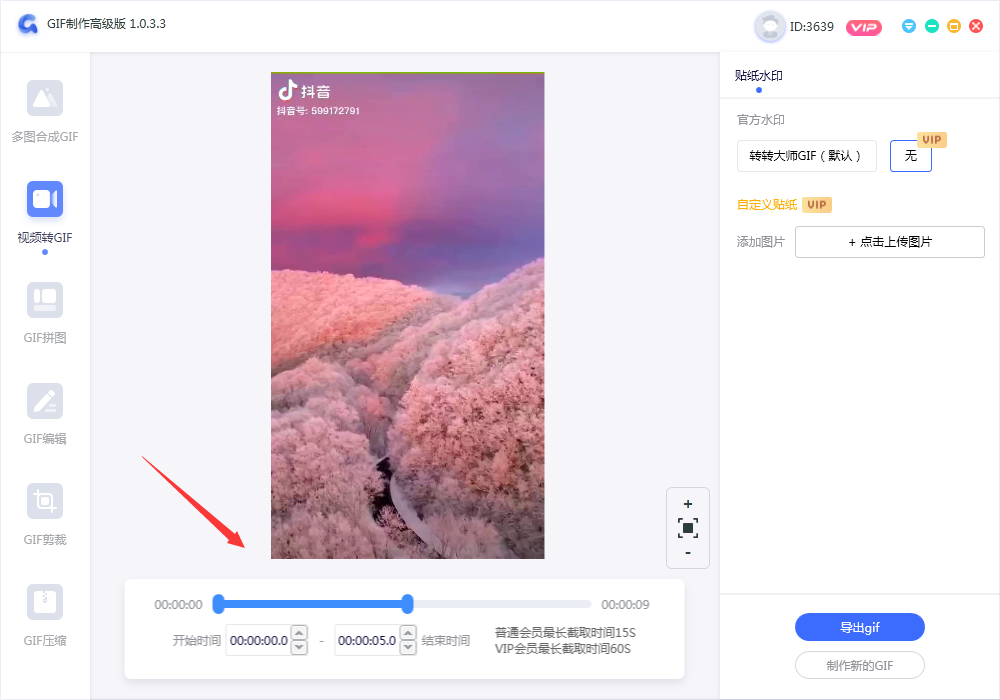Switch to the 贴纸水印 tab
Viewport: 1000px width, 700px height.
(x=758, y=76)
